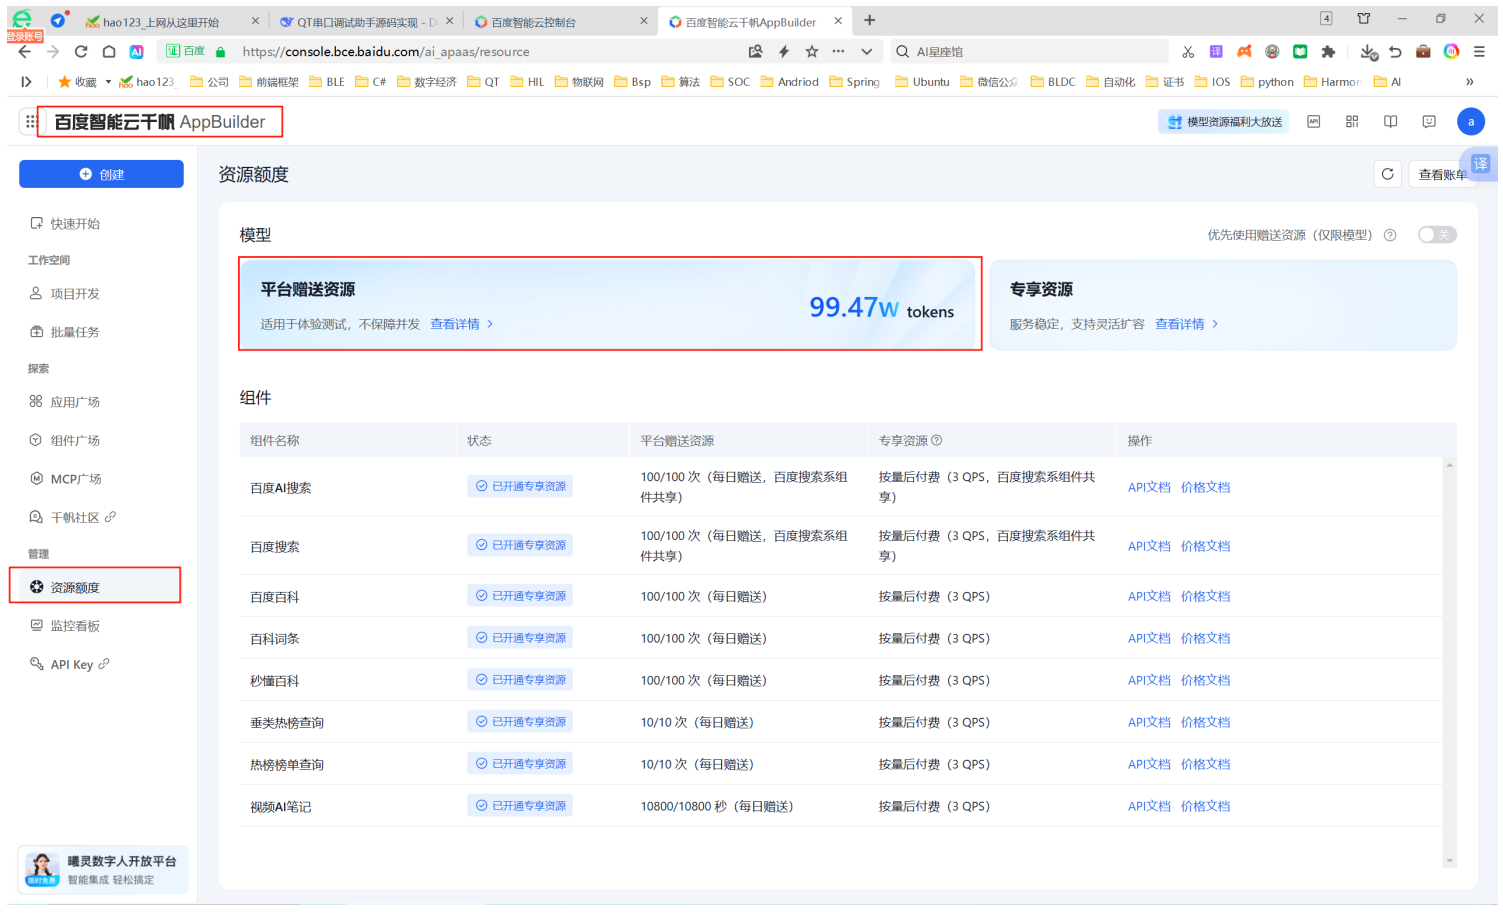Click the grid app-switcher icon beside AppBuilder logo
This screenshot has width=1503, height=915.
click(31, 122)
